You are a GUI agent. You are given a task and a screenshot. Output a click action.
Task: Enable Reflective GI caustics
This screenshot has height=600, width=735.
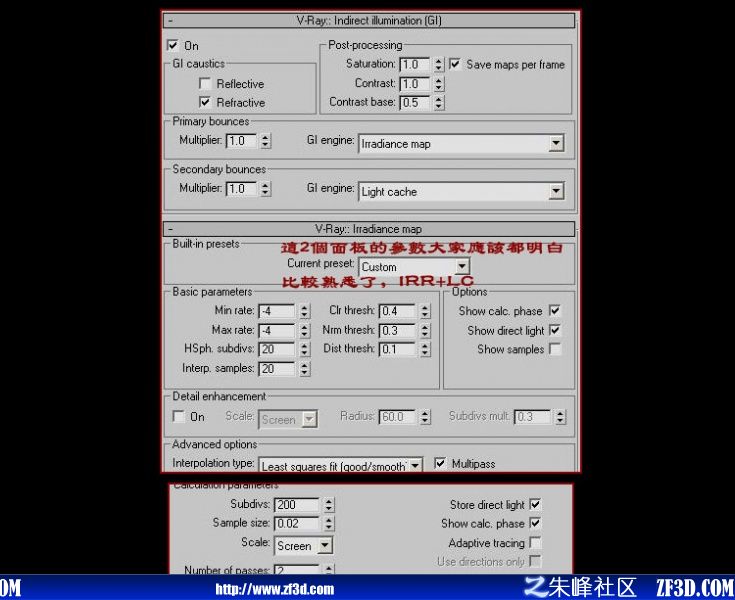coord(204,83)
